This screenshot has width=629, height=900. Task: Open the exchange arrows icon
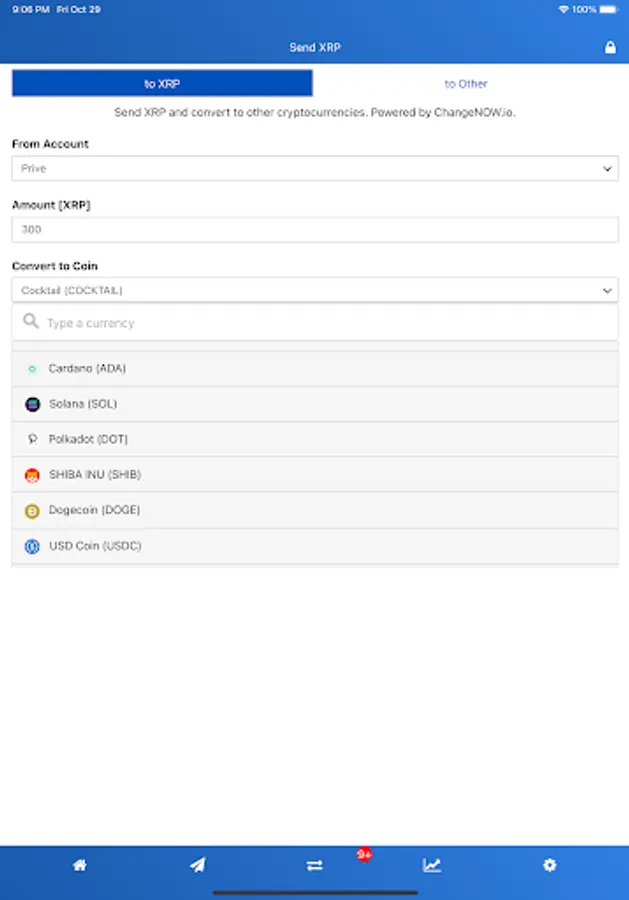coord(314,866)
